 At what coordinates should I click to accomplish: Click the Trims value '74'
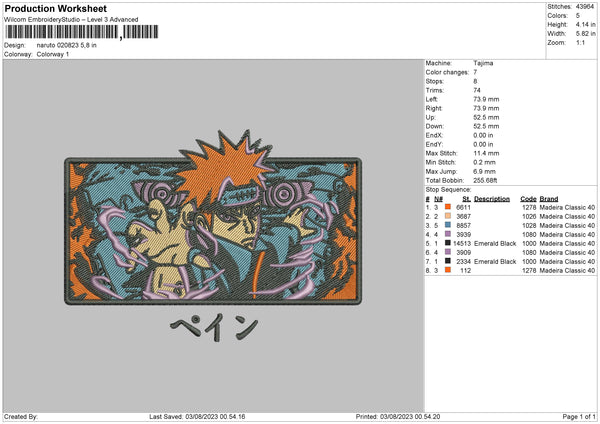point(477,90)
